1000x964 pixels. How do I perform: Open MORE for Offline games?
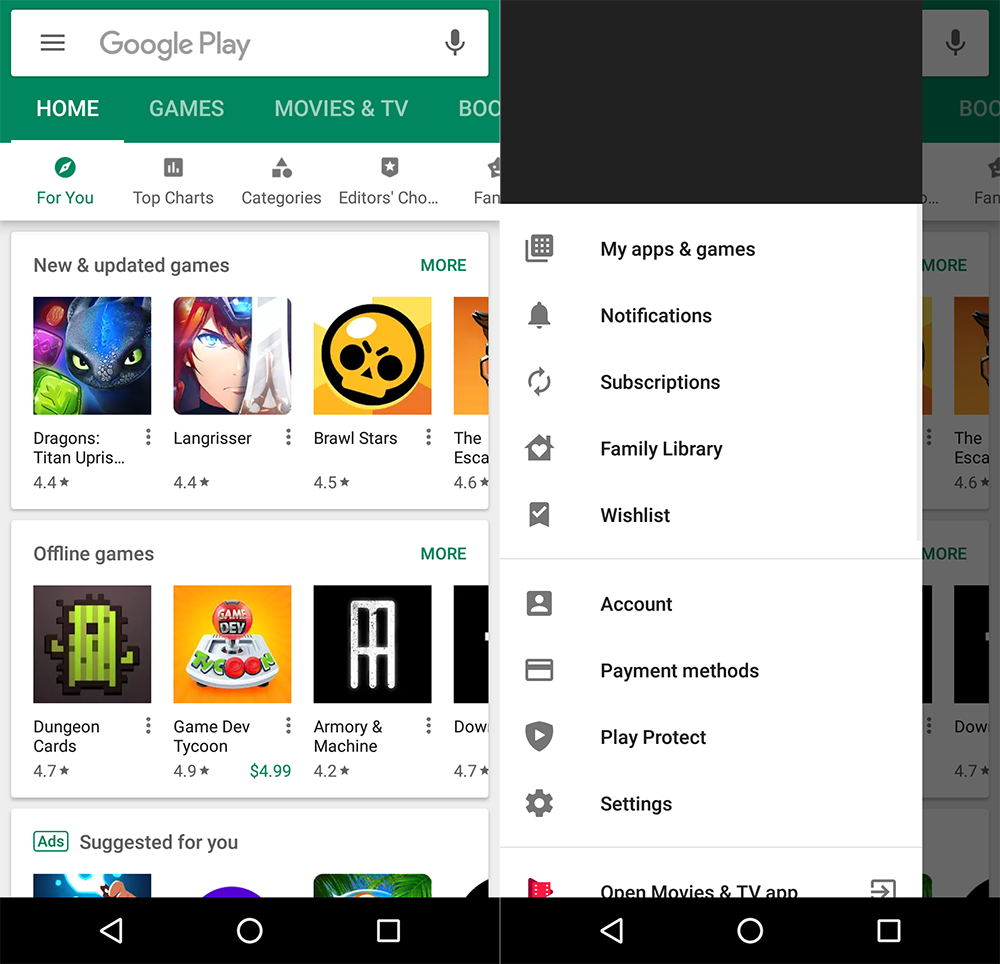[443, 553]
